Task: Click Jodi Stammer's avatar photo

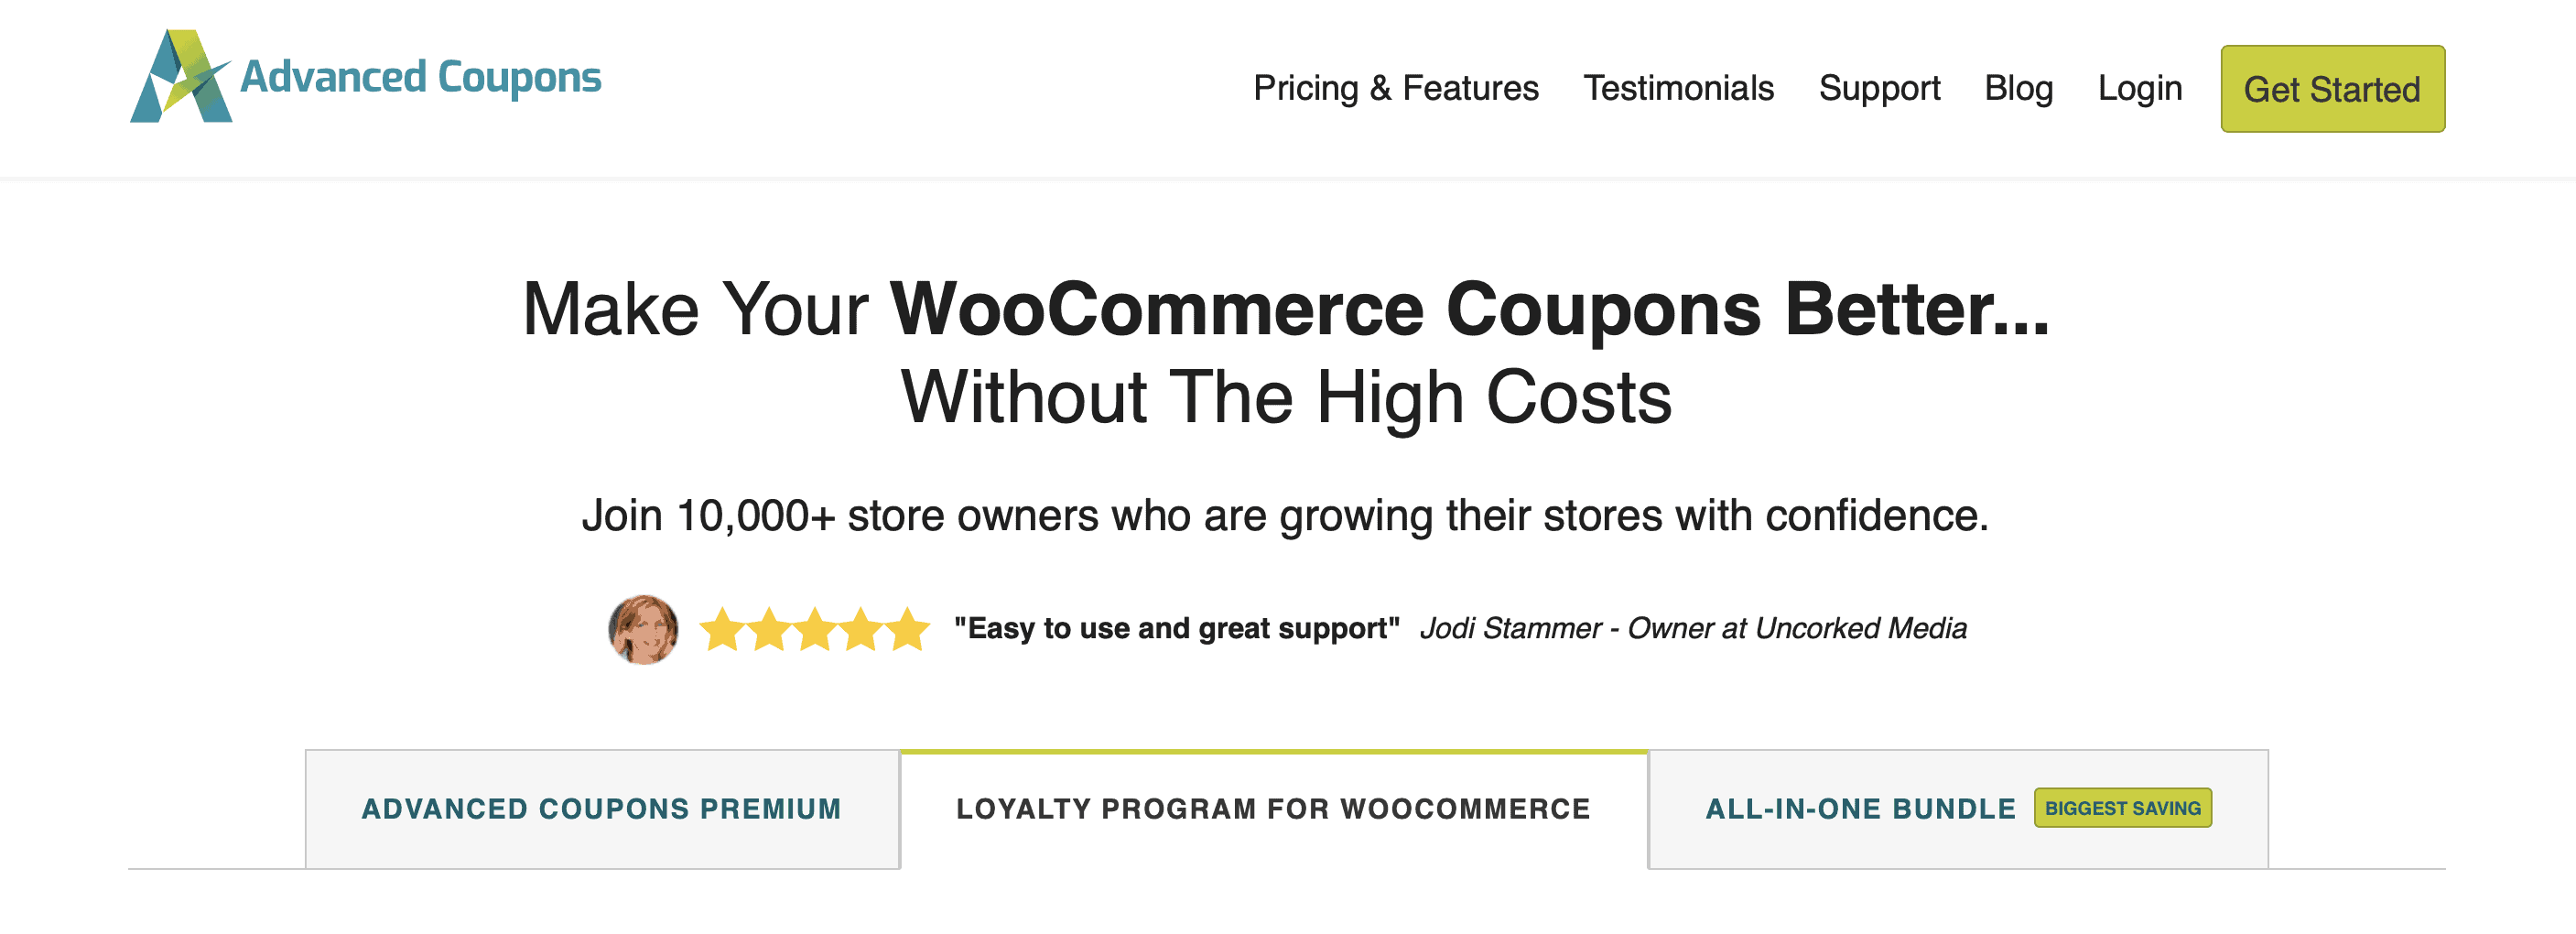Action: 643,629
